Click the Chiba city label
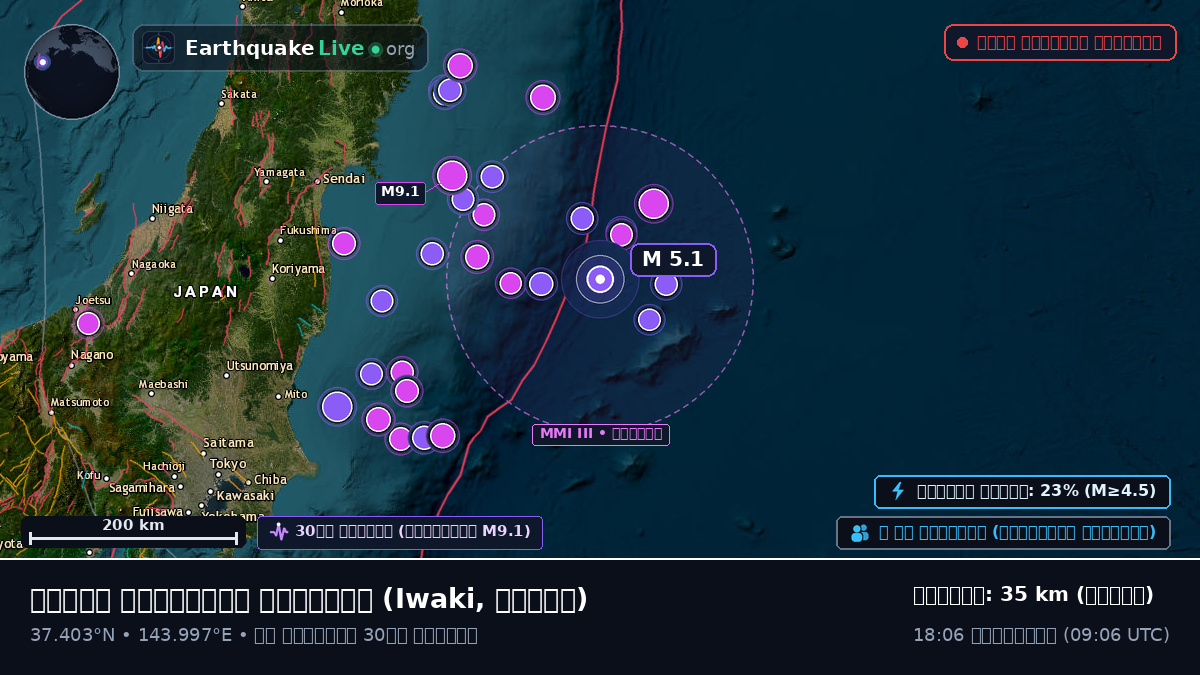This screenshot has width=1200, height=675. [271, 480]
